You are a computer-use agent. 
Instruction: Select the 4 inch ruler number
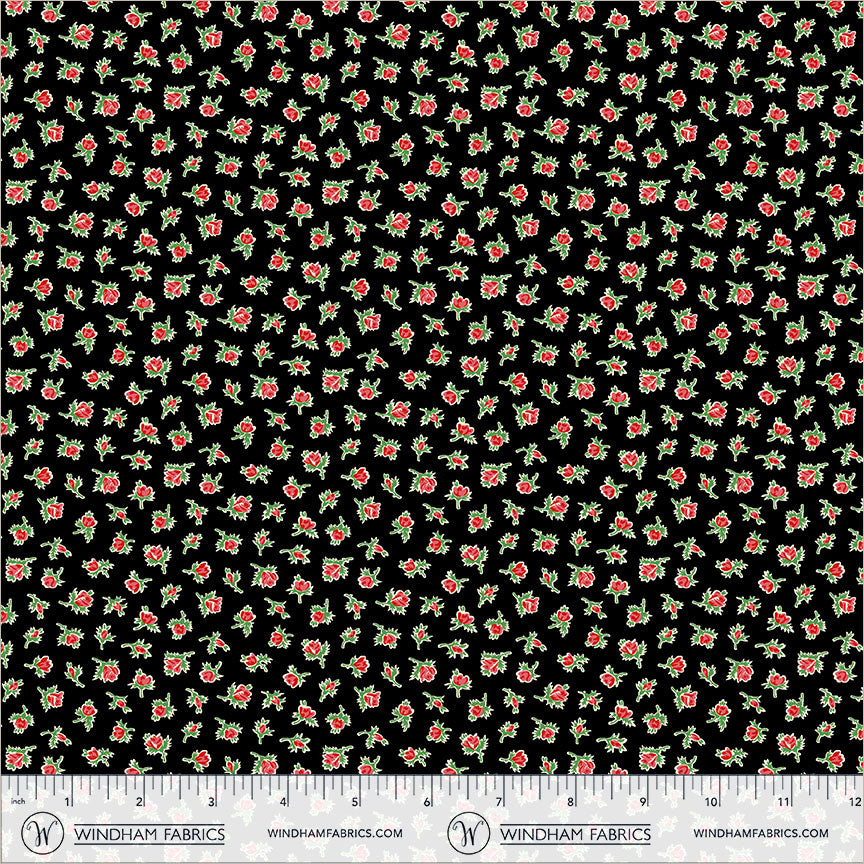pyautogui.click(x=284, y=803)
